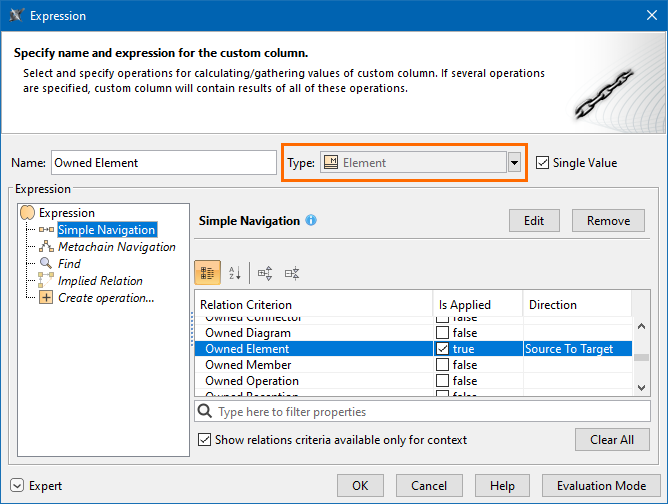Select the Find operation in tree
668x504 pixels.
(69, 264)
